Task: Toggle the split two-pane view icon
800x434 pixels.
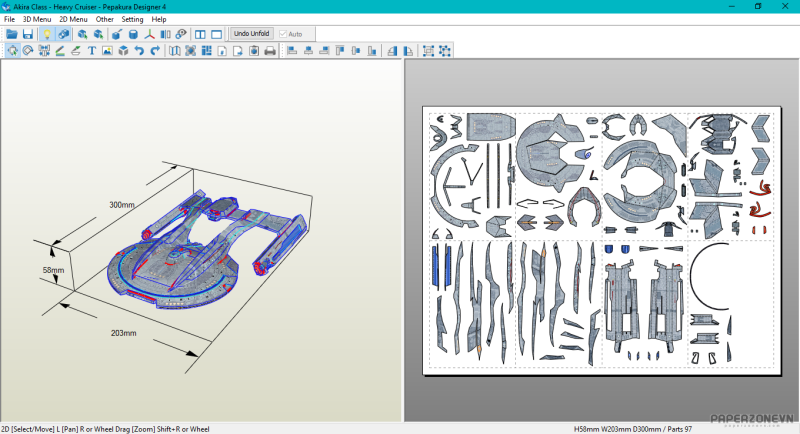Action: 200,34
